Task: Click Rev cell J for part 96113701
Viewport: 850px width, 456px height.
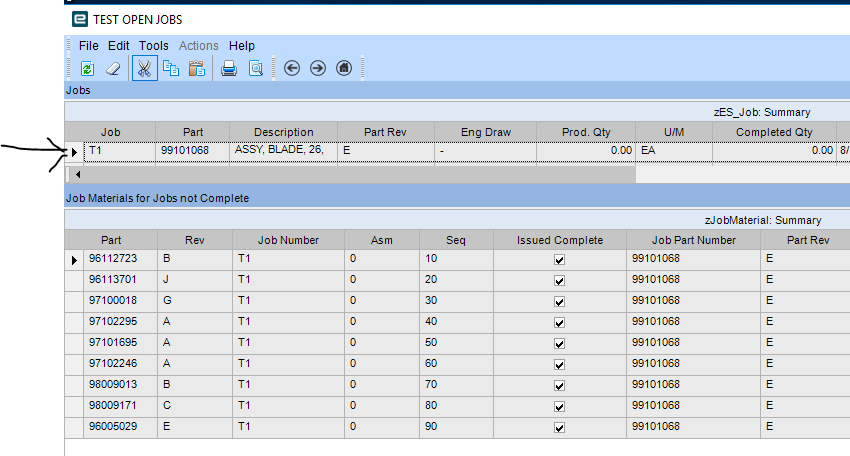Action: pyautogui.click(x=195, y=281)
